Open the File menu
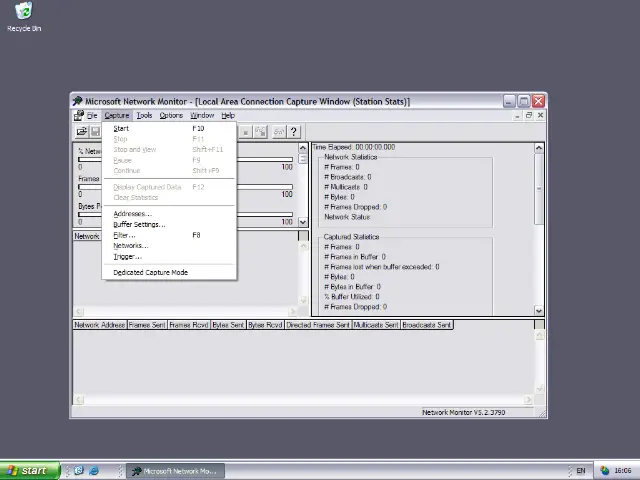Viewport: 640px width, 480px height. 92,116
